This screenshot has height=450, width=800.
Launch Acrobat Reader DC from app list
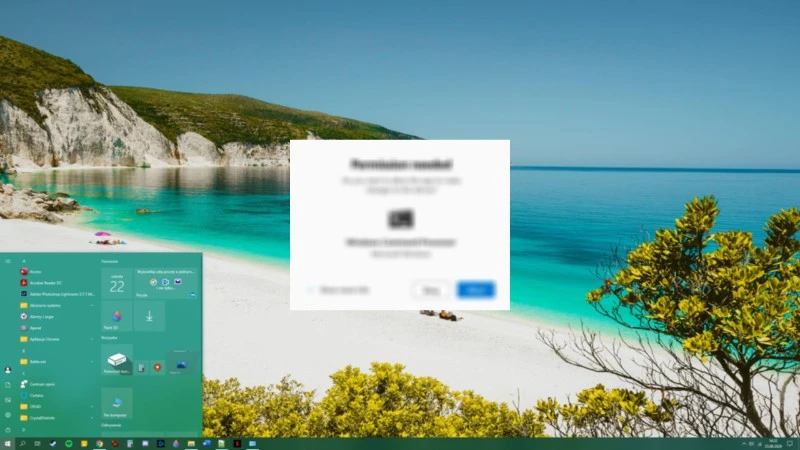tap(57, 283)
